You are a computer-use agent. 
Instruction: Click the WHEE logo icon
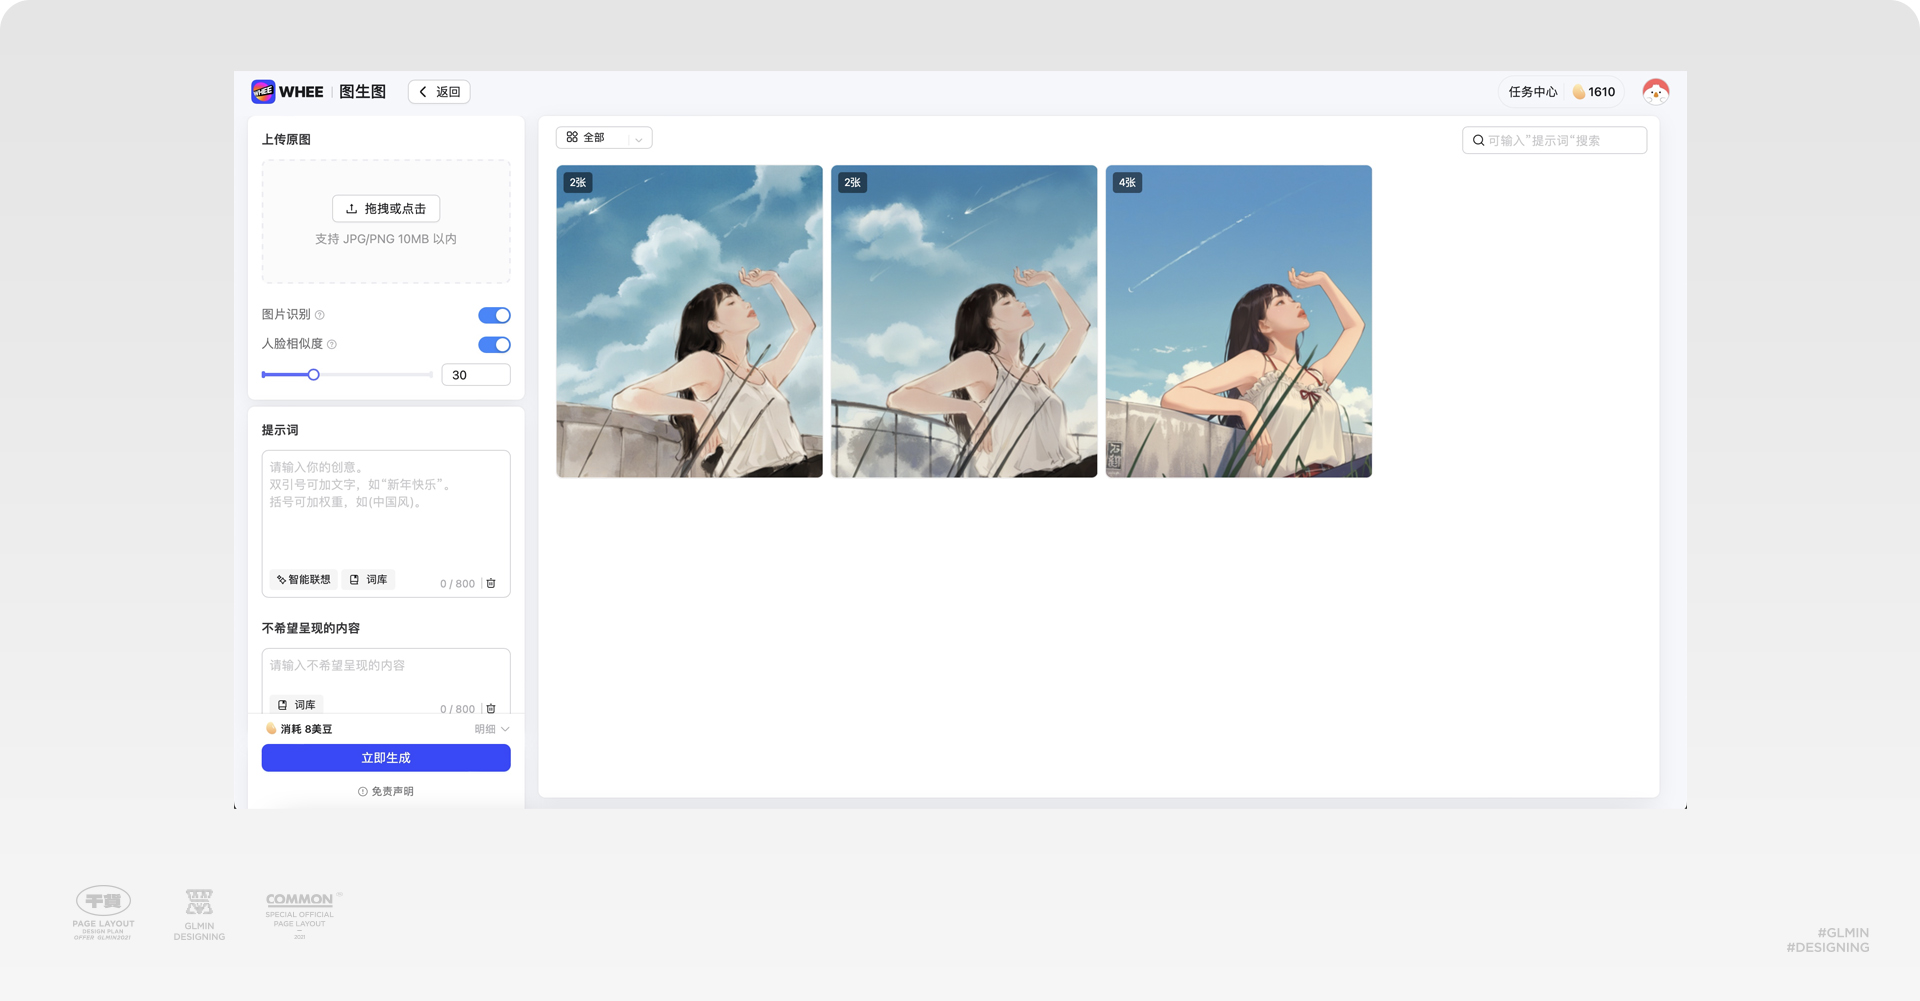[x=263, y=92]
